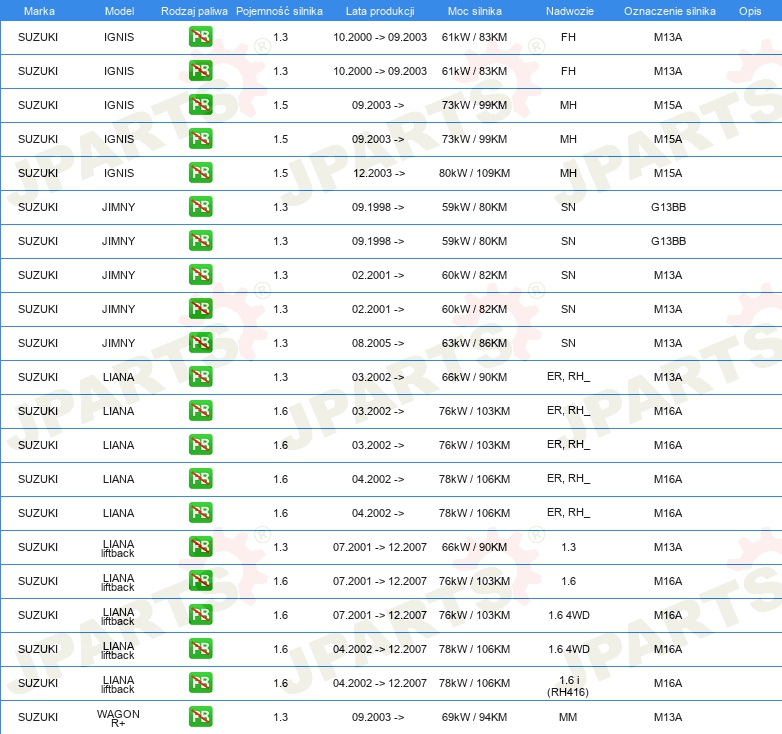The width and height of the screenshot is (782, 734).
Task: Click the fuel icon in the liftback 76kW 1.6 4WD row
Action: (x=200, y=614)
